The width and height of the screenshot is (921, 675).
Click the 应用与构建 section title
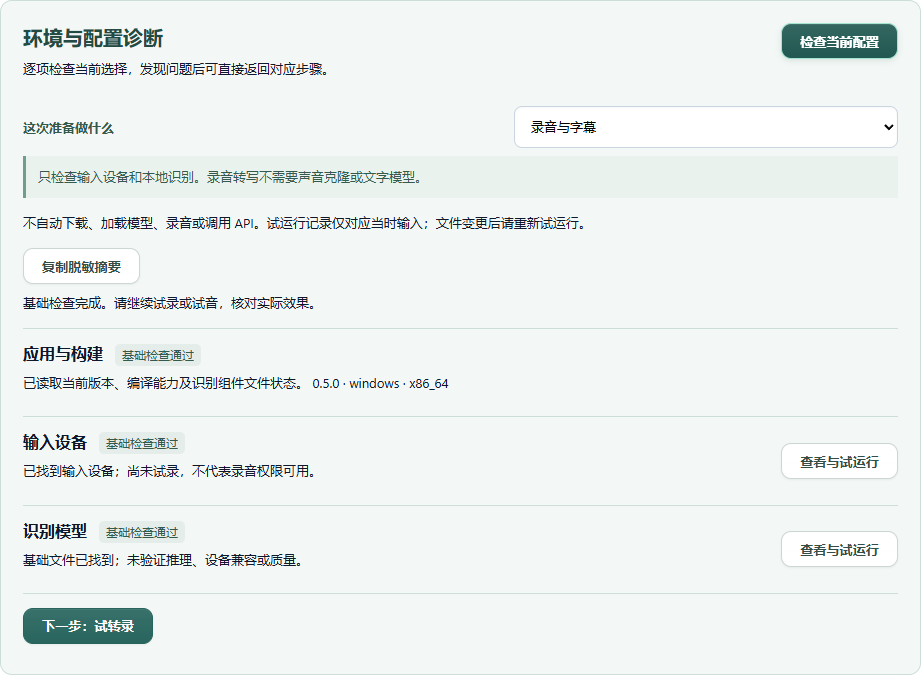[x=63, y=354]
